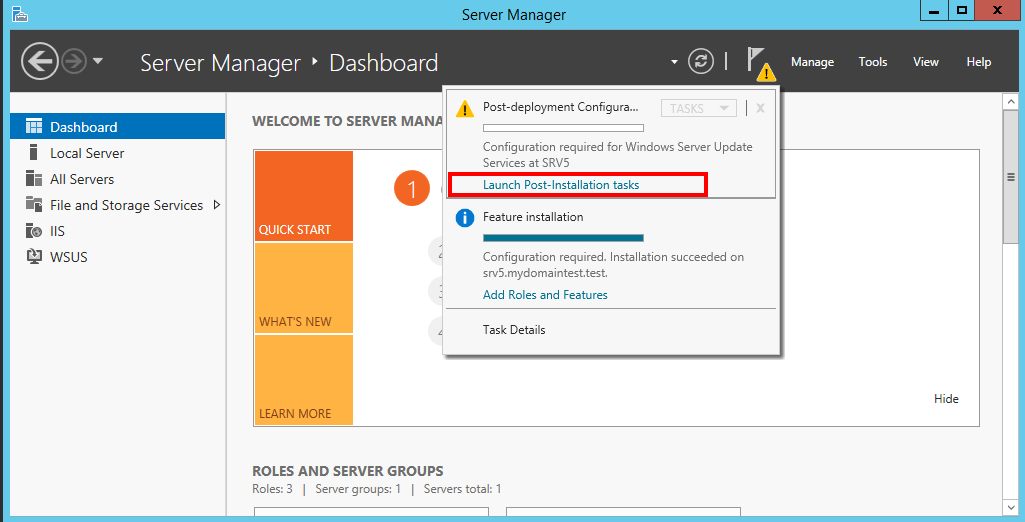
Task: Open the notifications flag with warning
Action: point(760,63)
